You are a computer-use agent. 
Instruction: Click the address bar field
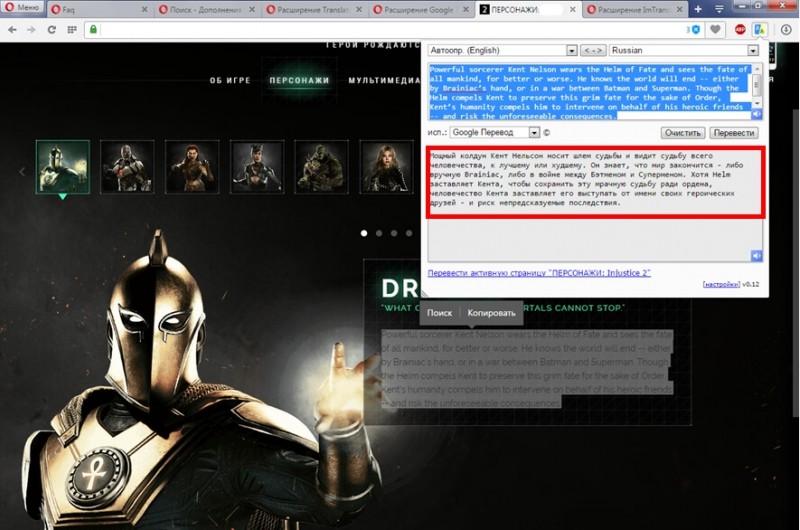pos(388,30)
